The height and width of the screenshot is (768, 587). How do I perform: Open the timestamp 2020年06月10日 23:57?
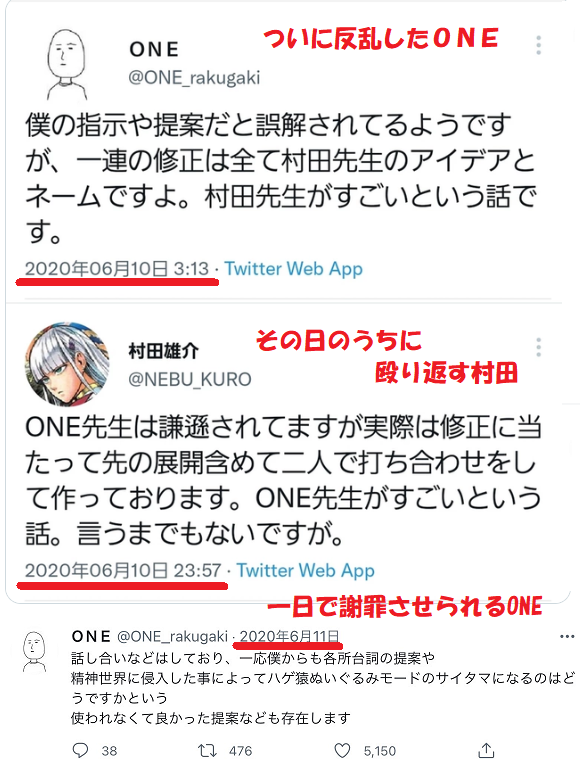(123, 571)
